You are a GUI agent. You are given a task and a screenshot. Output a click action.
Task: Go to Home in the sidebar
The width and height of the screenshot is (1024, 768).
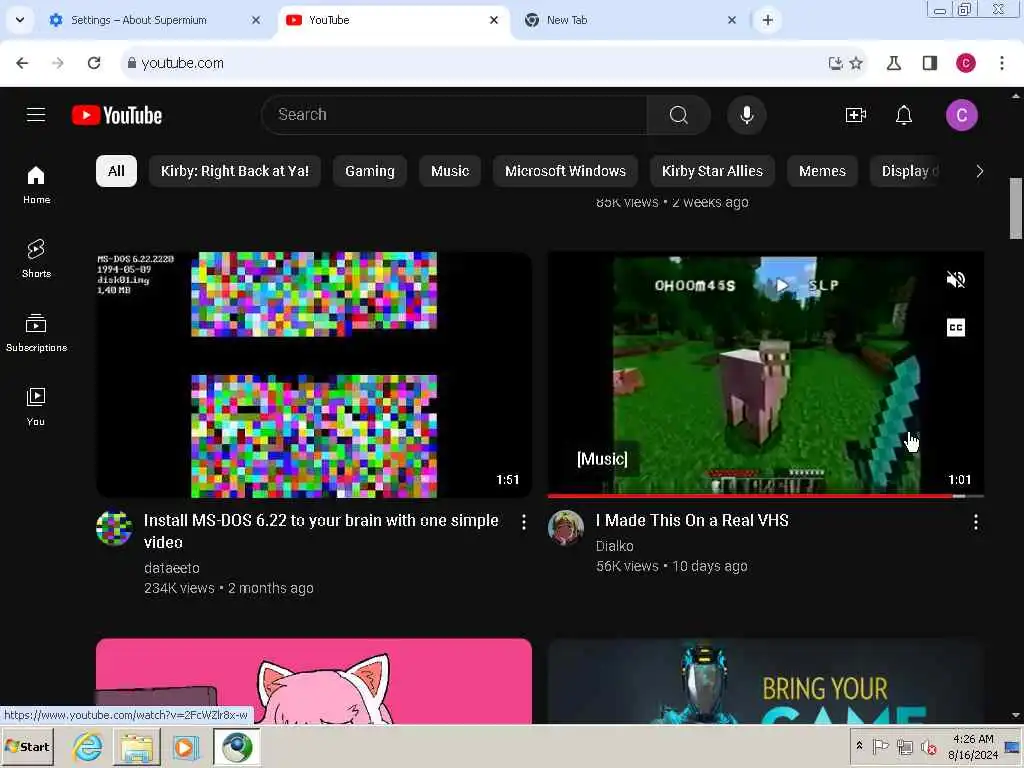(x=36, y=185)
